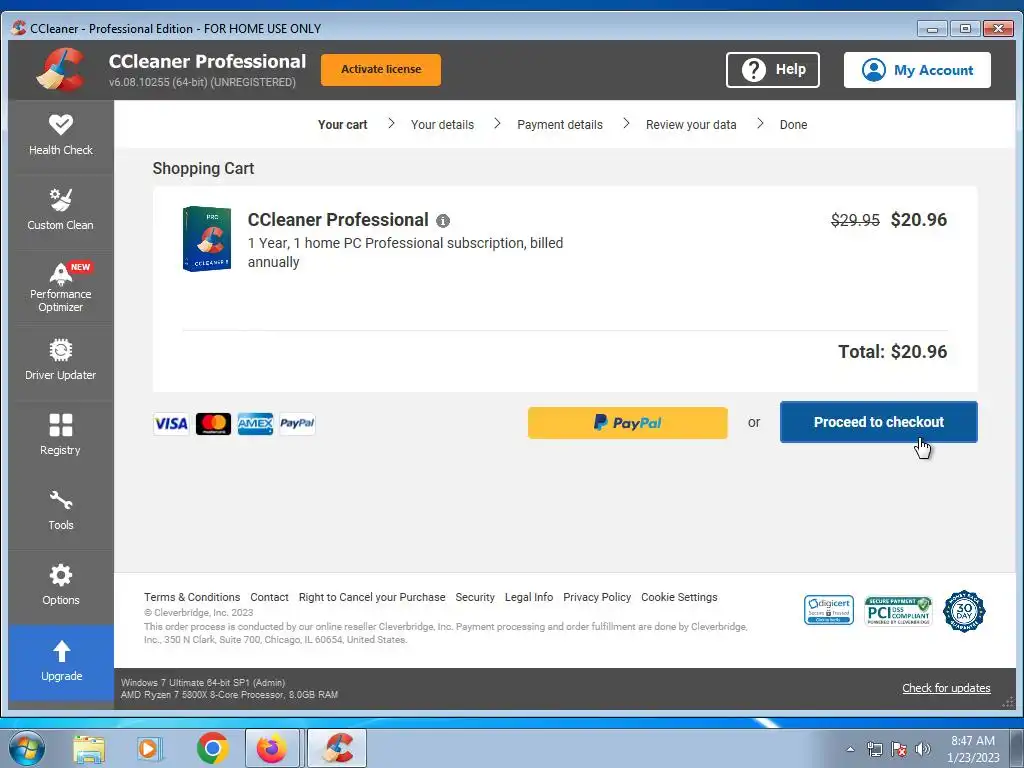The image size is (1024, 768).
Task: Open the media player taskbar icon
Action: tap(150, 748)
